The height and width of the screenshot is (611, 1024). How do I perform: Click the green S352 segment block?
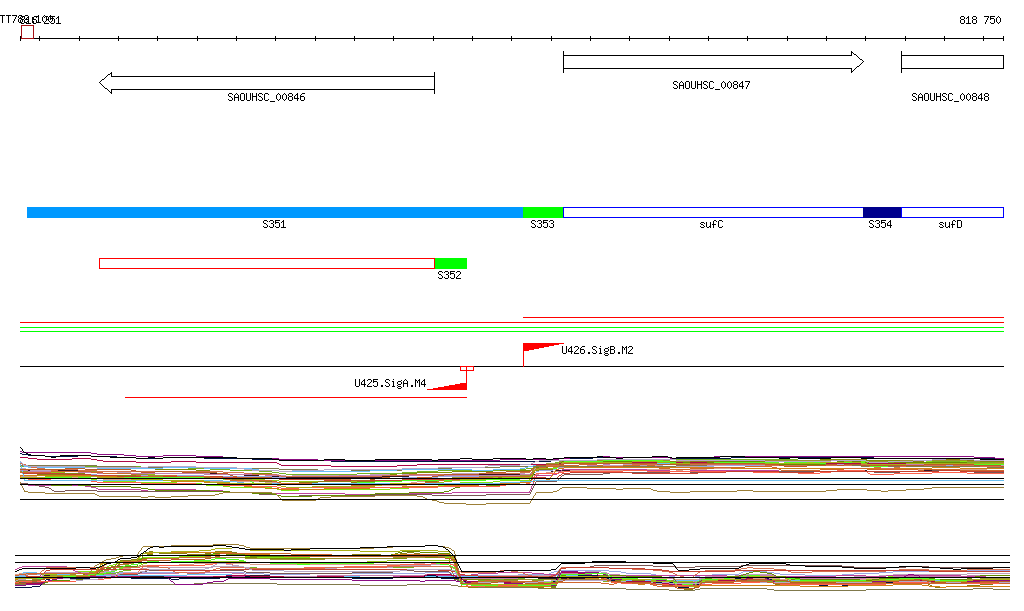pos(451,263)
